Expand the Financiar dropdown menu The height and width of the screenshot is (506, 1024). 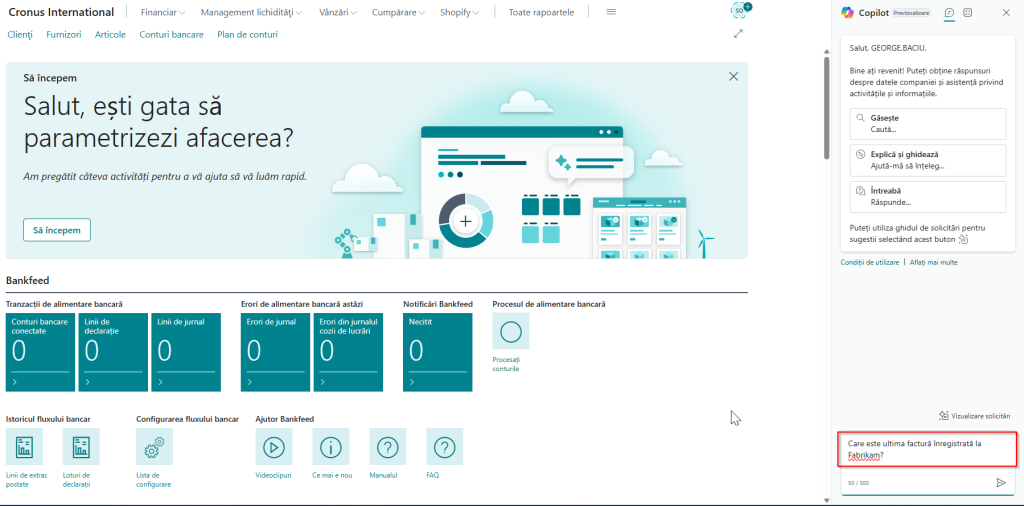(163, 12)
